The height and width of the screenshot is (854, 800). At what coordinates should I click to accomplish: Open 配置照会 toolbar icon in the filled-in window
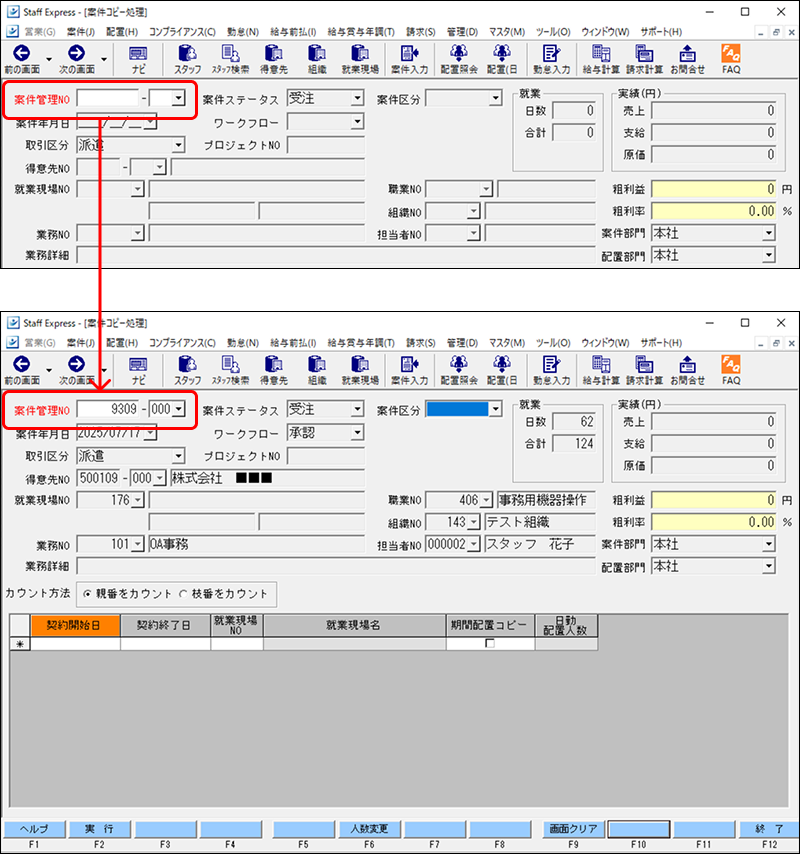pos(459,364)
